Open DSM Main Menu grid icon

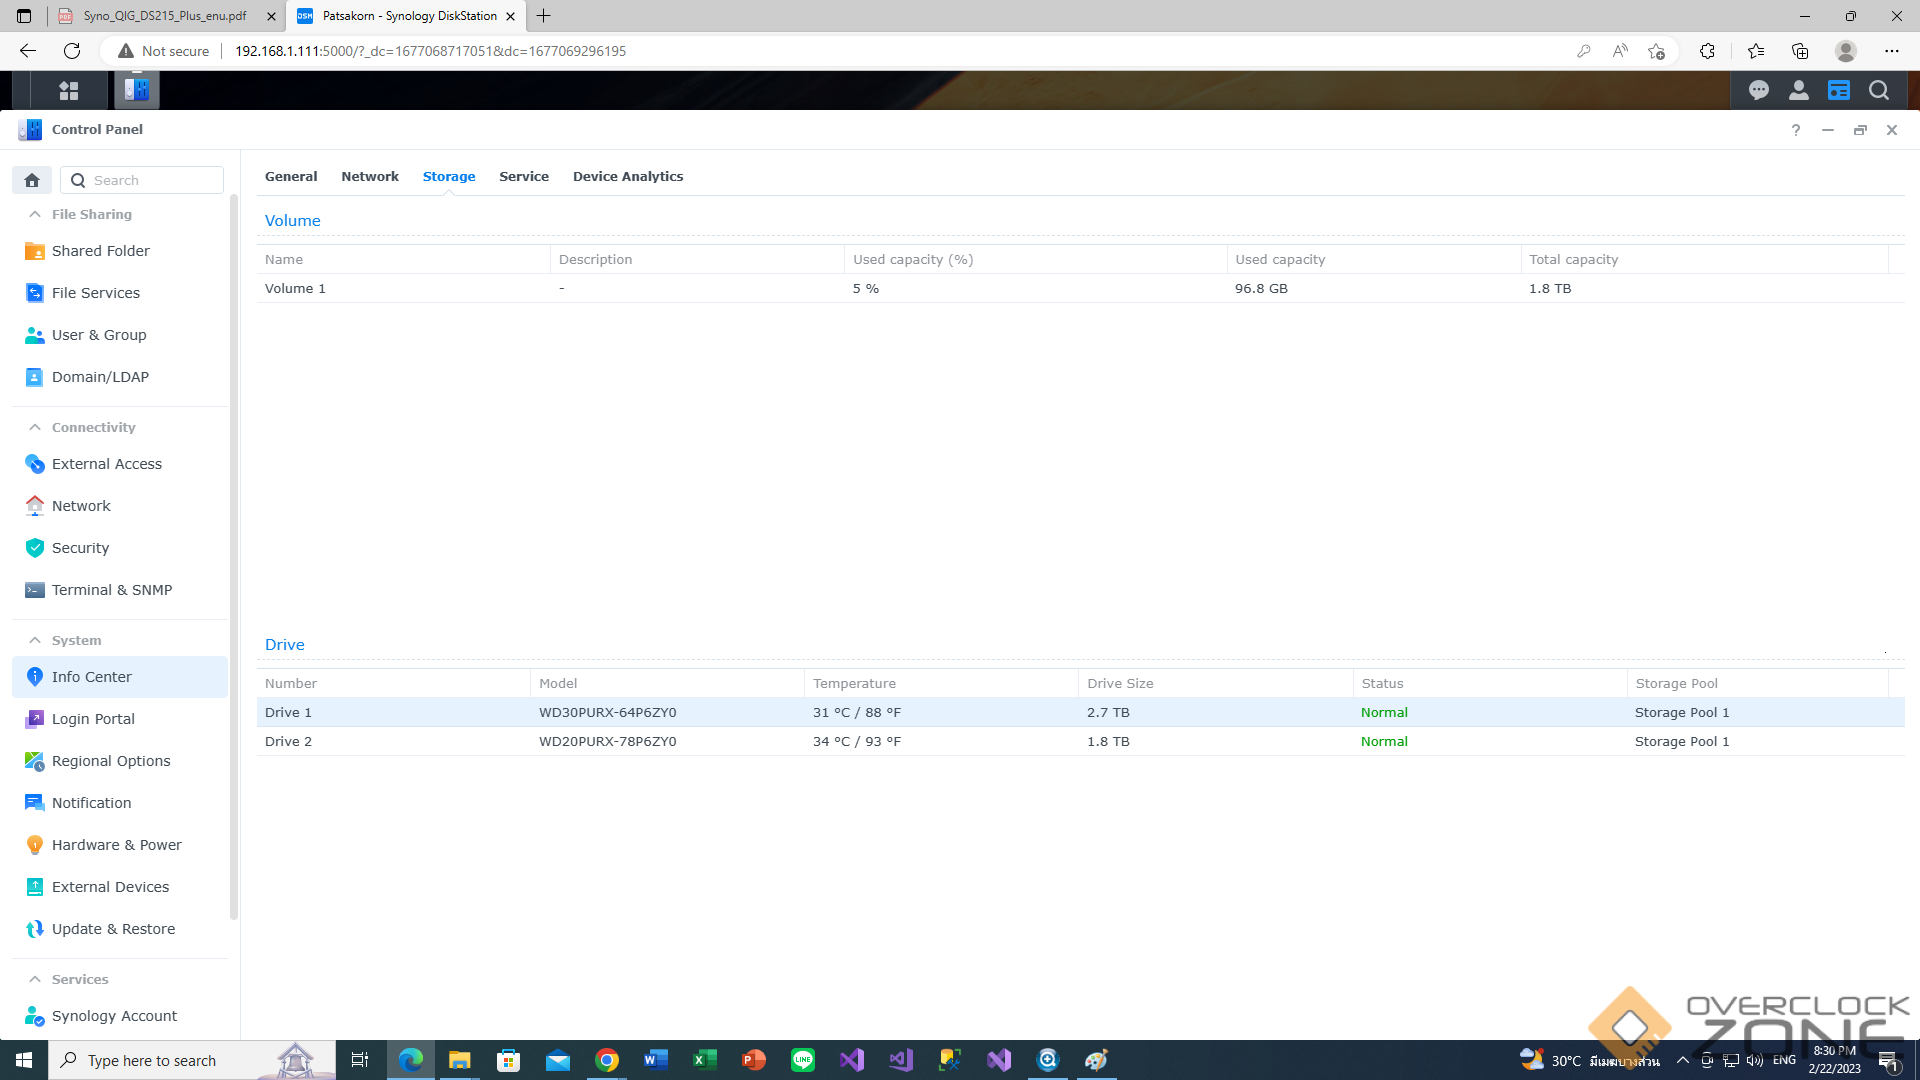click(69, 91)
